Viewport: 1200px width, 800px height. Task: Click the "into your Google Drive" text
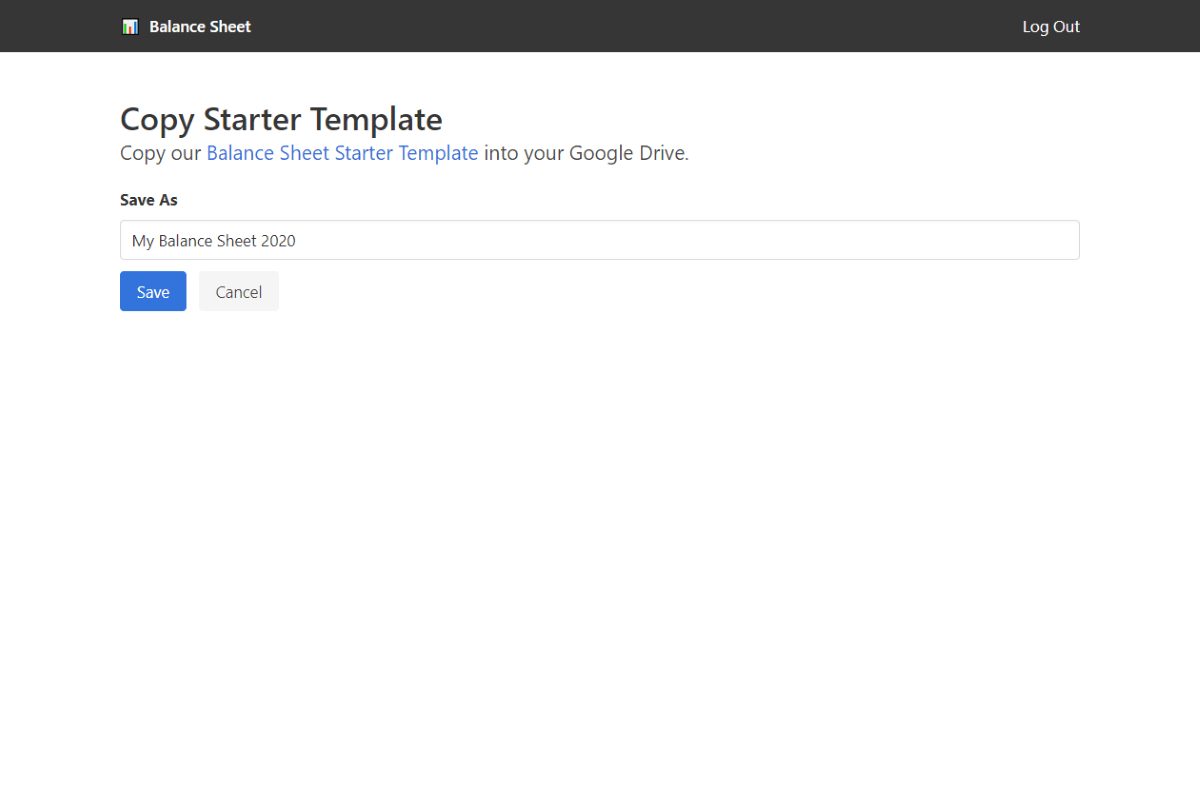pyautogui.click(x=586, y=153)
